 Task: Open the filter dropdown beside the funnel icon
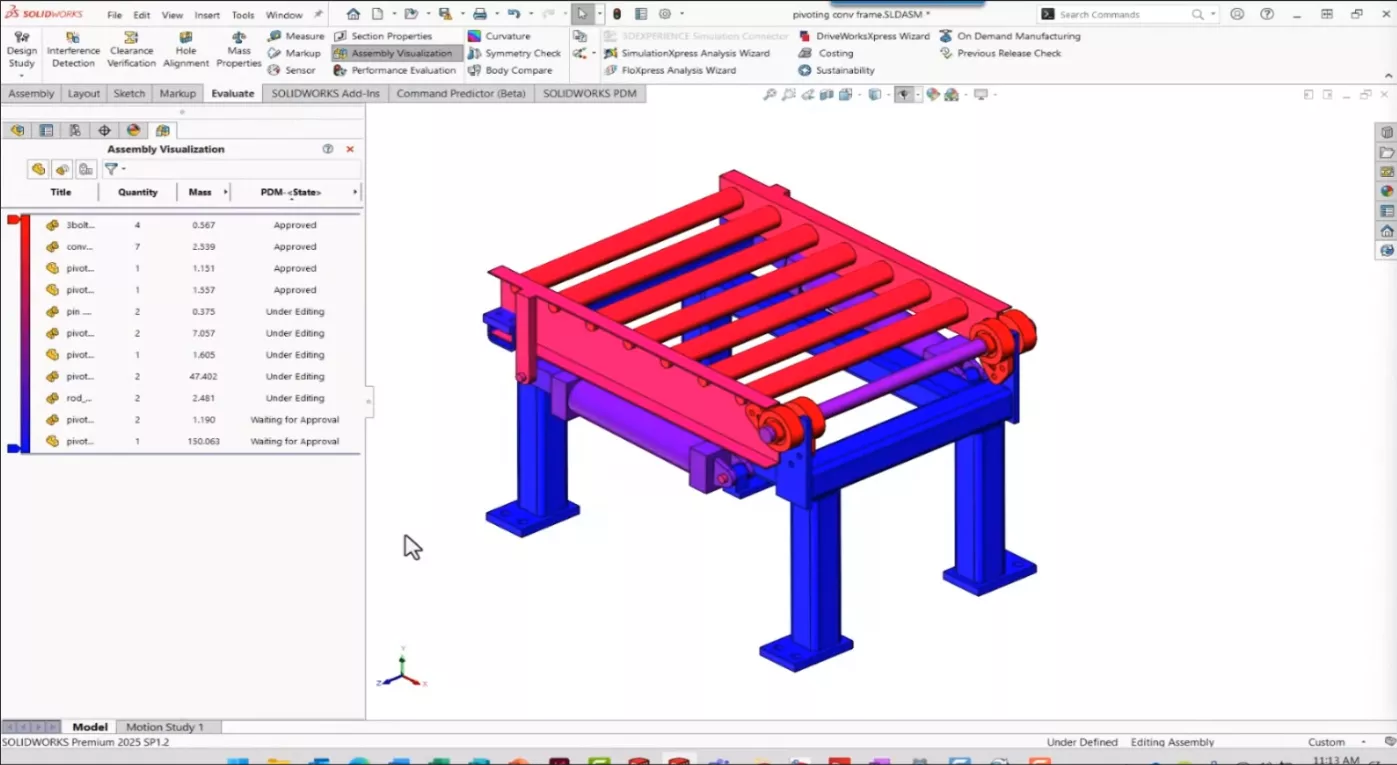point(123,169)
